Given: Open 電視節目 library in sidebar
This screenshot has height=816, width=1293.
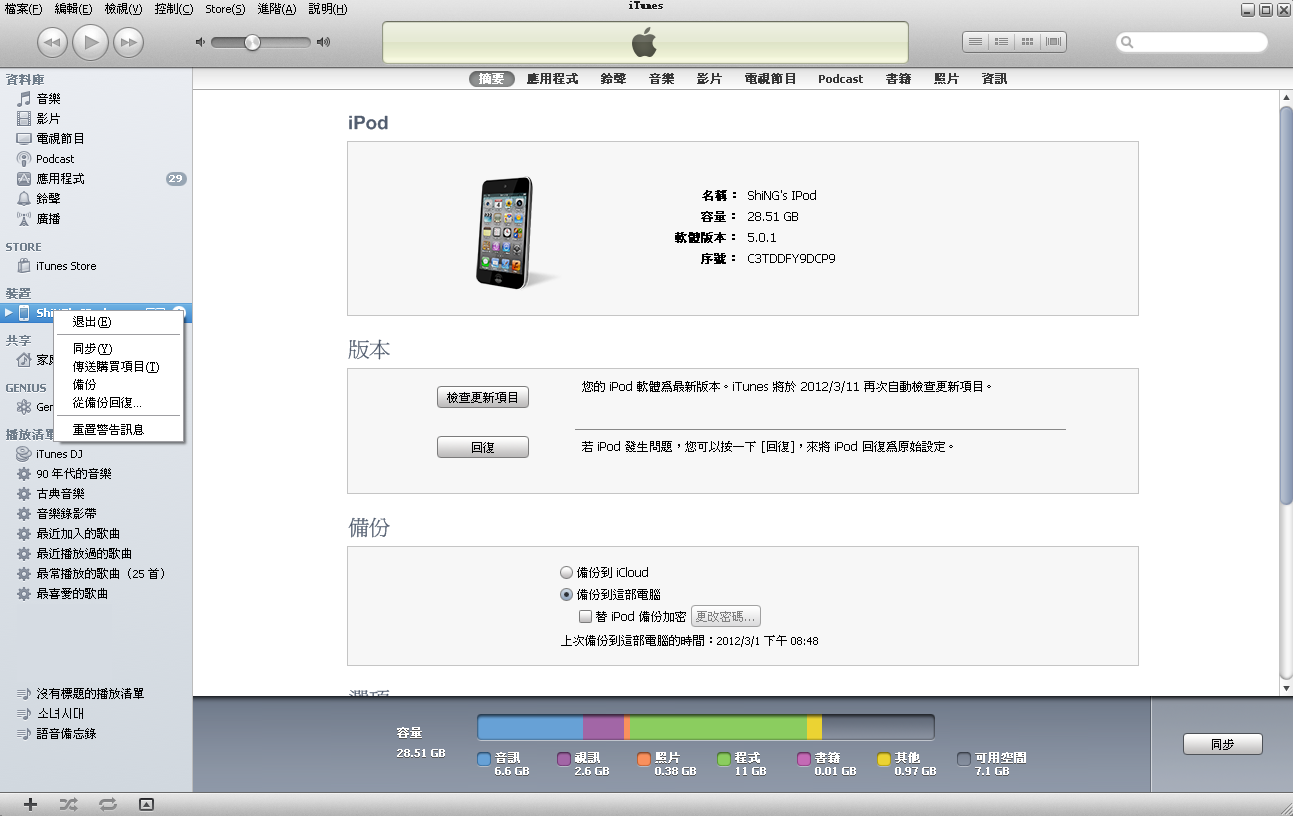Looking at the screenshot, I should (x=60, y=138).
